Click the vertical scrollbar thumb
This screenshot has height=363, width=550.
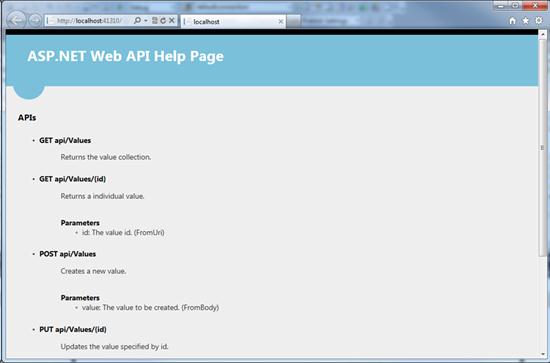pos(542,148)
